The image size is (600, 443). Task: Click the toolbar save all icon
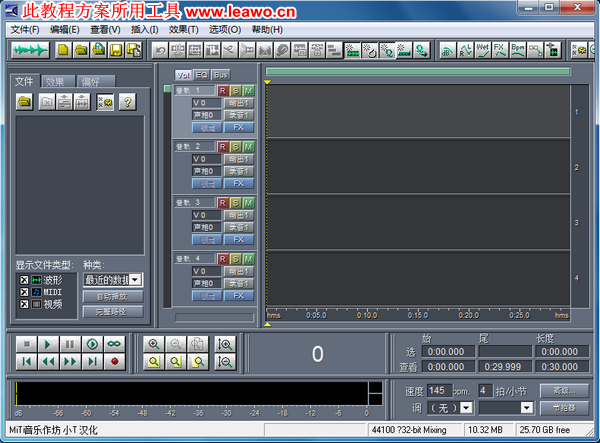pos(134,50)
